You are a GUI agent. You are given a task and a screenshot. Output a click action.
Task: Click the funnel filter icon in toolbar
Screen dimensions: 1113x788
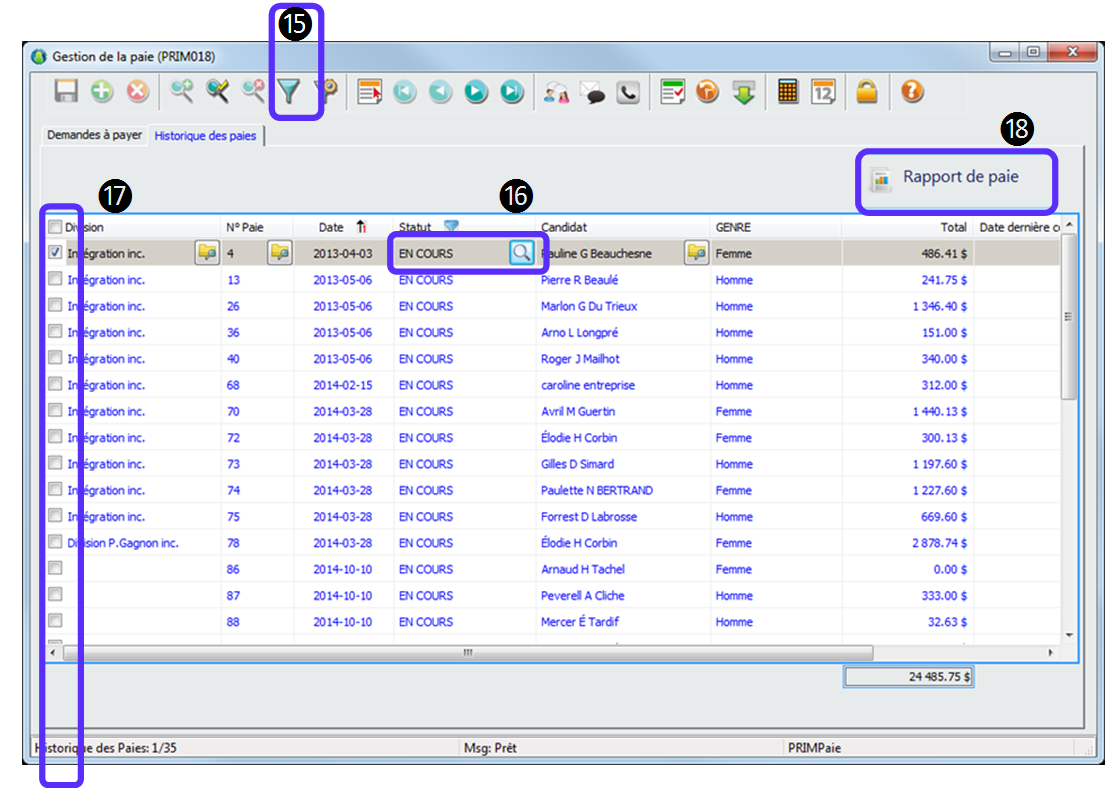tap(289, 93)
